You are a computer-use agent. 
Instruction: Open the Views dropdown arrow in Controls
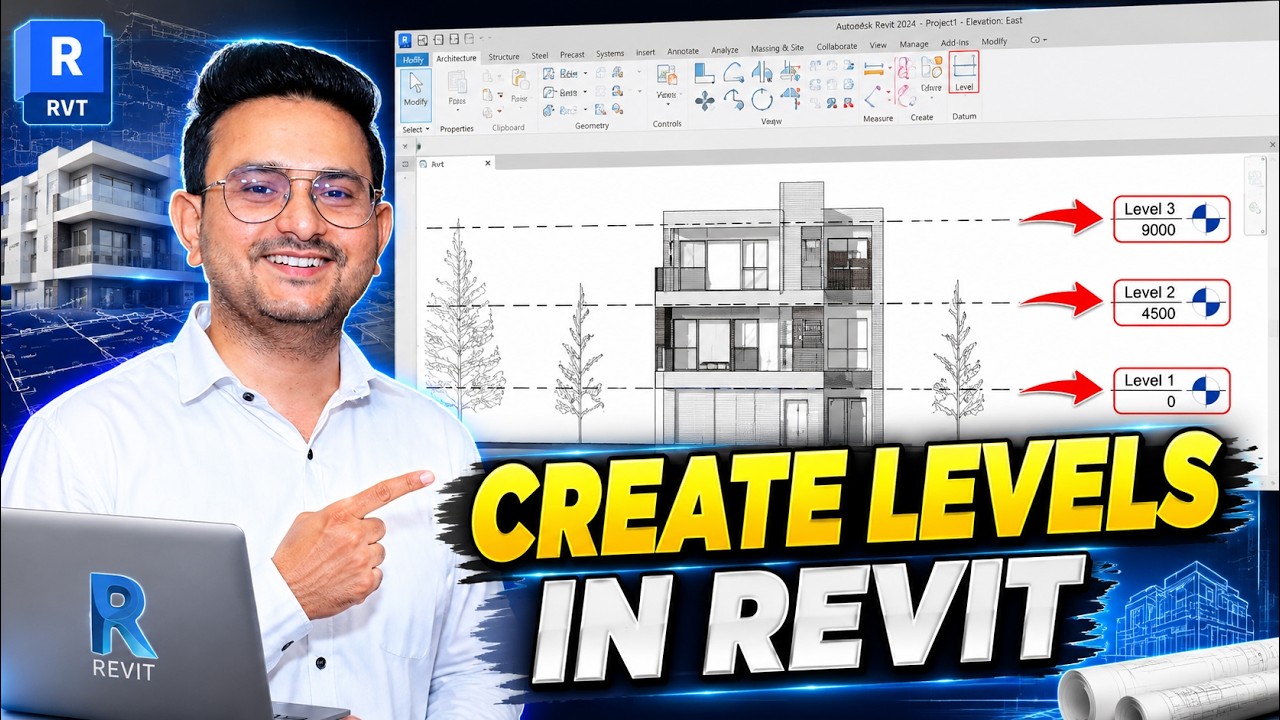click(x=668, y=105)
